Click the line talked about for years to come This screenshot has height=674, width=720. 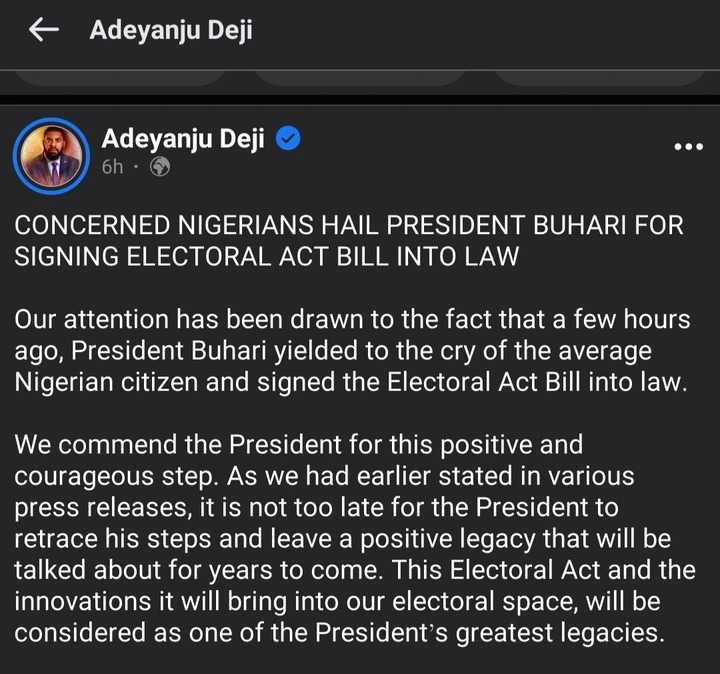point(353,570)
